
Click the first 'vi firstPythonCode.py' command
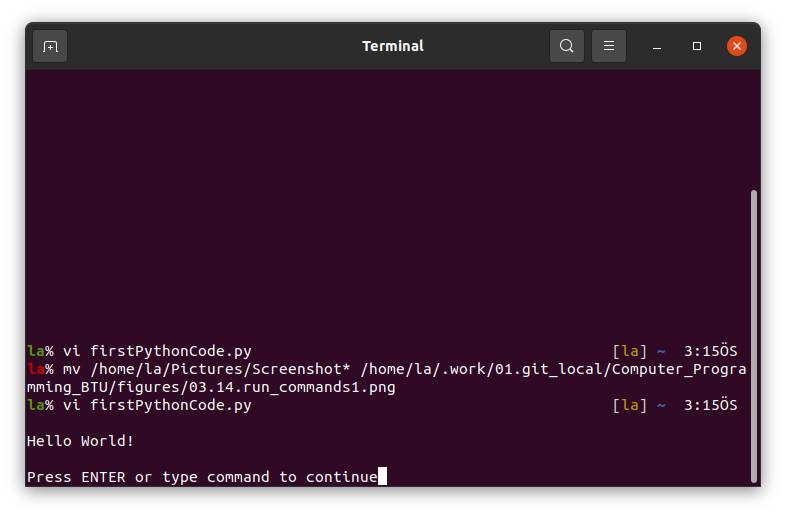(157, 351)
